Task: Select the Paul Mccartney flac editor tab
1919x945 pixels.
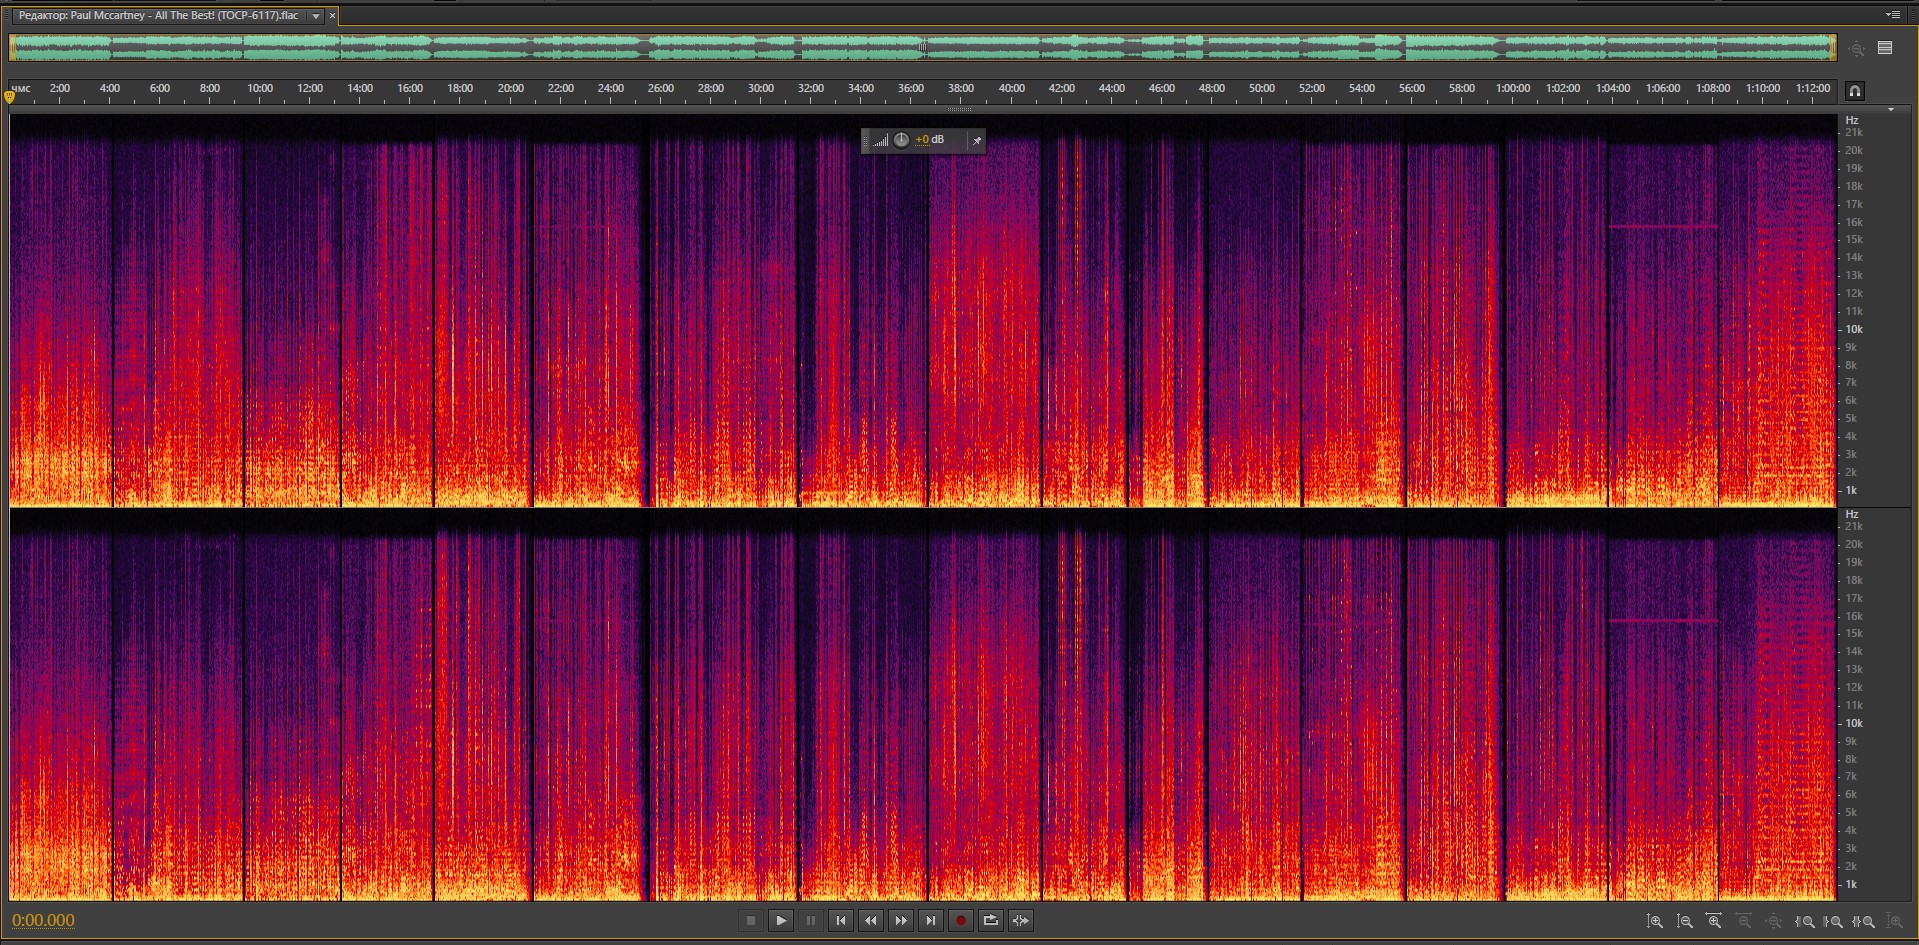Action: click(x=160, y=16)
